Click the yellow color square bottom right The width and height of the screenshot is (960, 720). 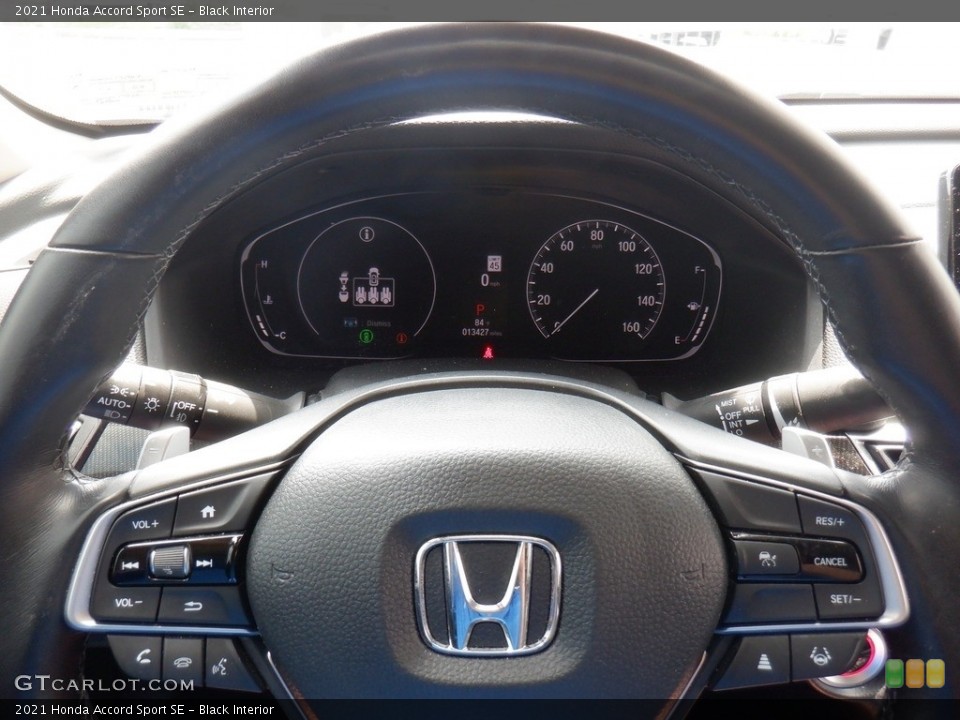935,673
